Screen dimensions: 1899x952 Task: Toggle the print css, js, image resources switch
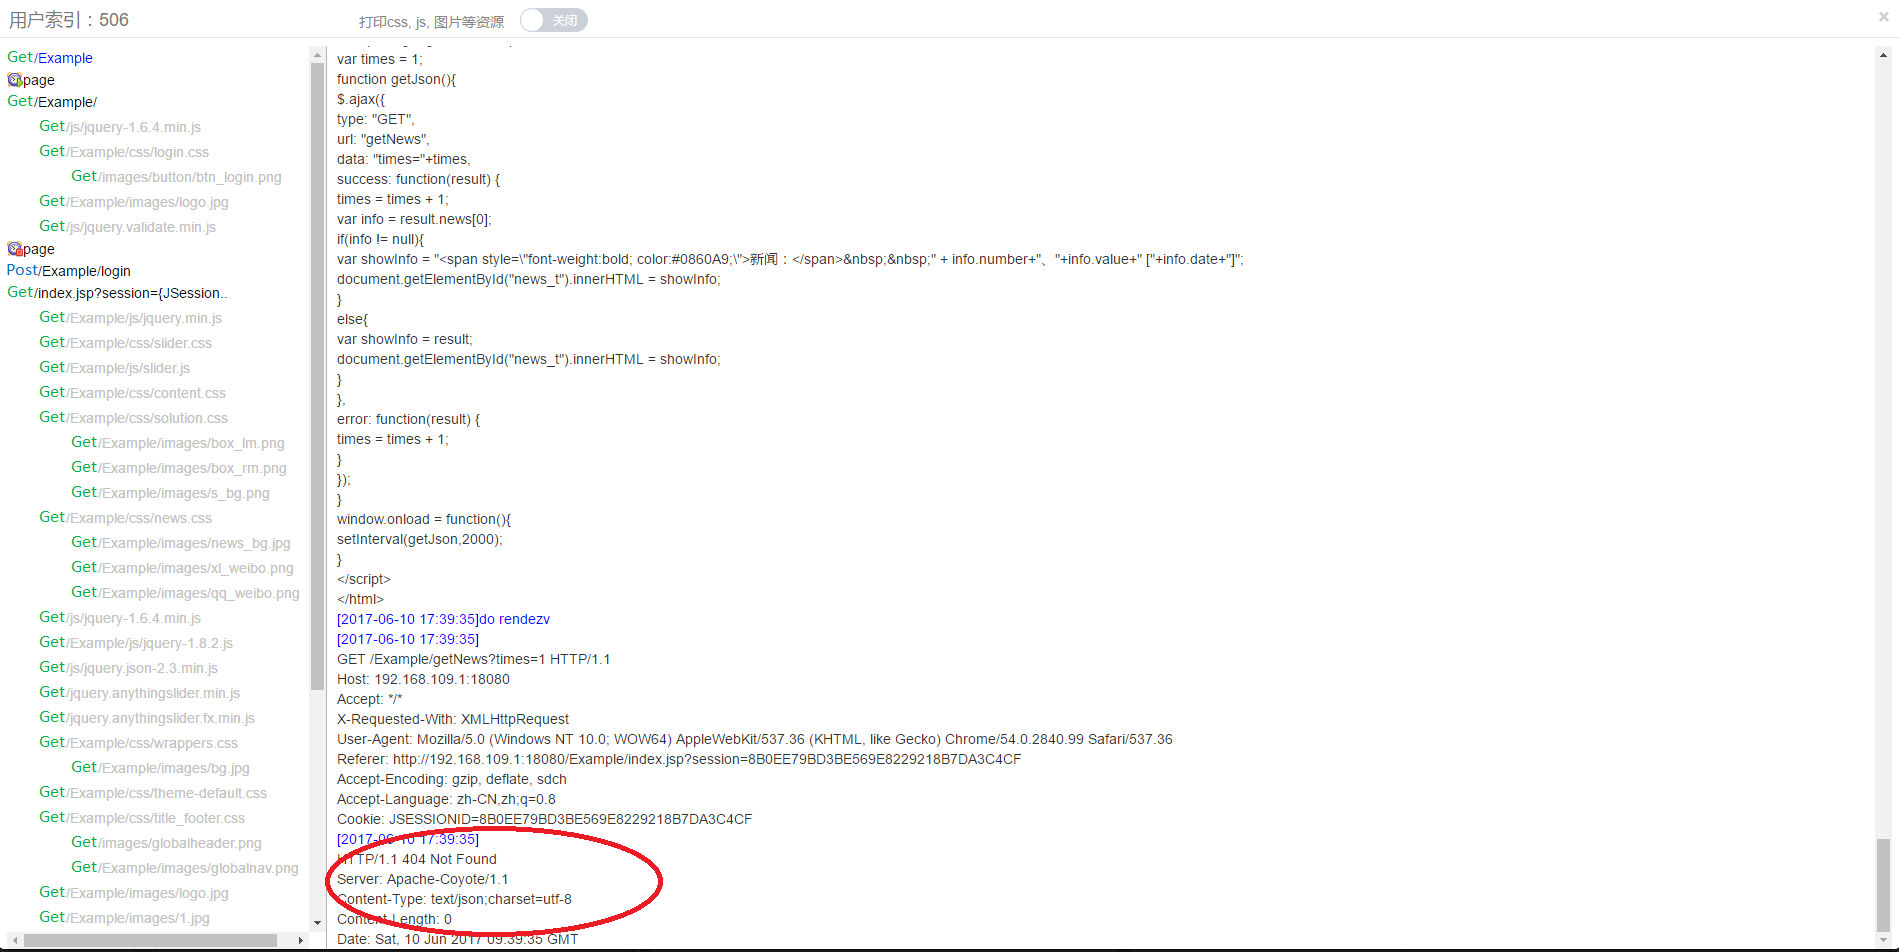pos(553,20)
